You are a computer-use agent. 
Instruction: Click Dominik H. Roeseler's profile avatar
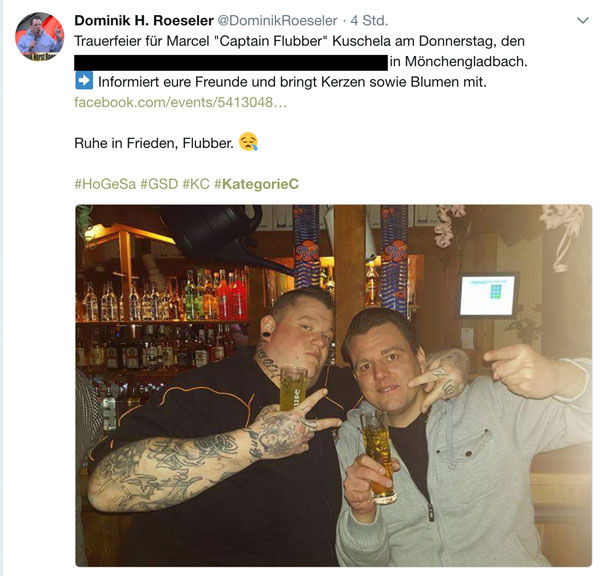(x=40, y=37)
